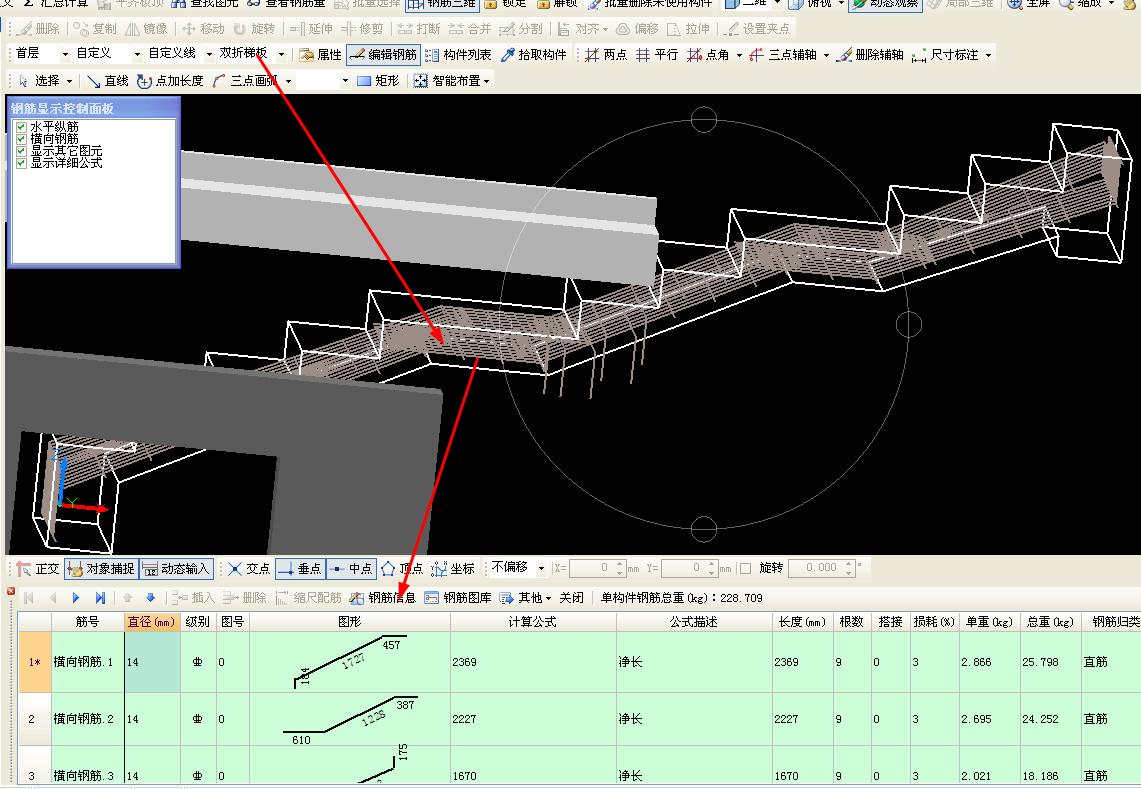Click the 直径(mm) column header
1141x789 pixels.
pos(152,622)
